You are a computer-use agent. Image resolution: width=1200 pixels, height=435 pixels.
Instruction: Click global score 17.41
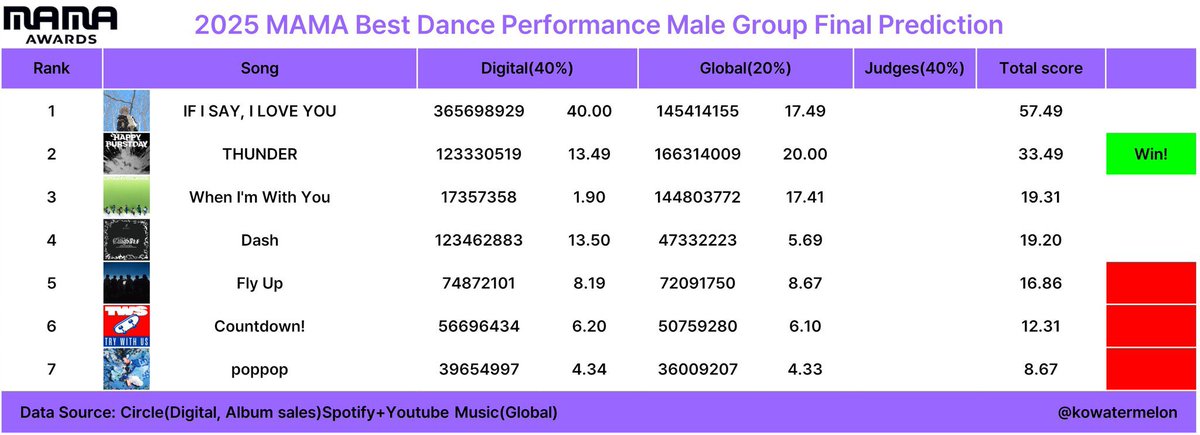tap(805, 197)
